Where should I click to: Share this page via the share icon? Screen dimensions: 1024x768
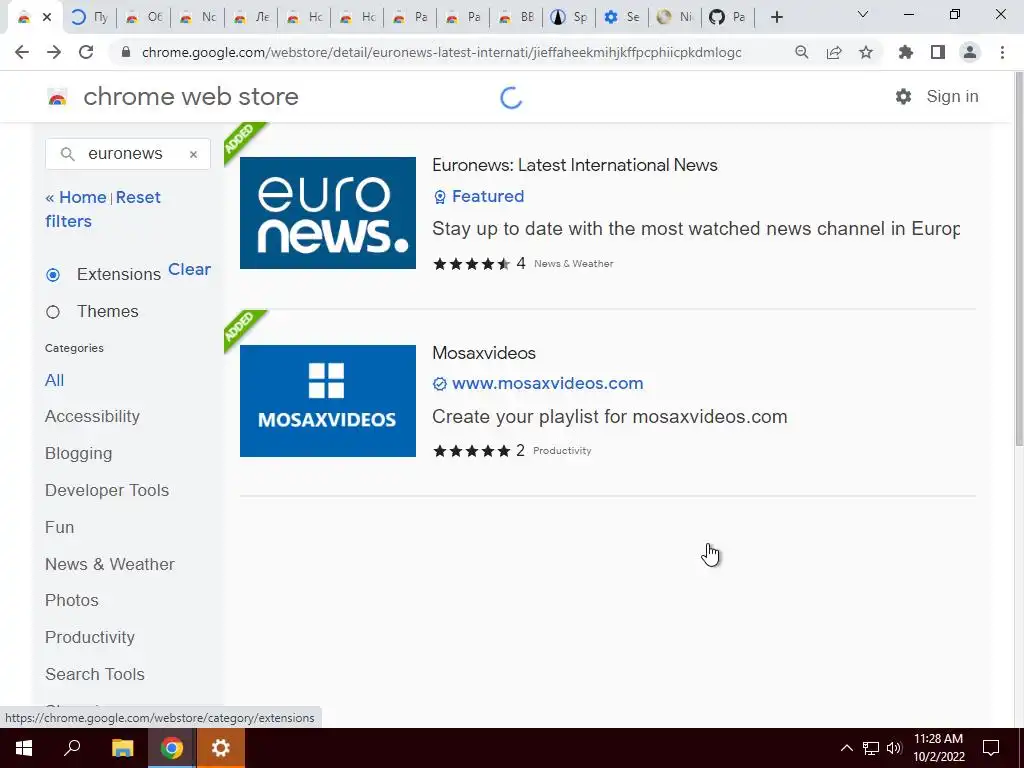click(x=834, y=52)
